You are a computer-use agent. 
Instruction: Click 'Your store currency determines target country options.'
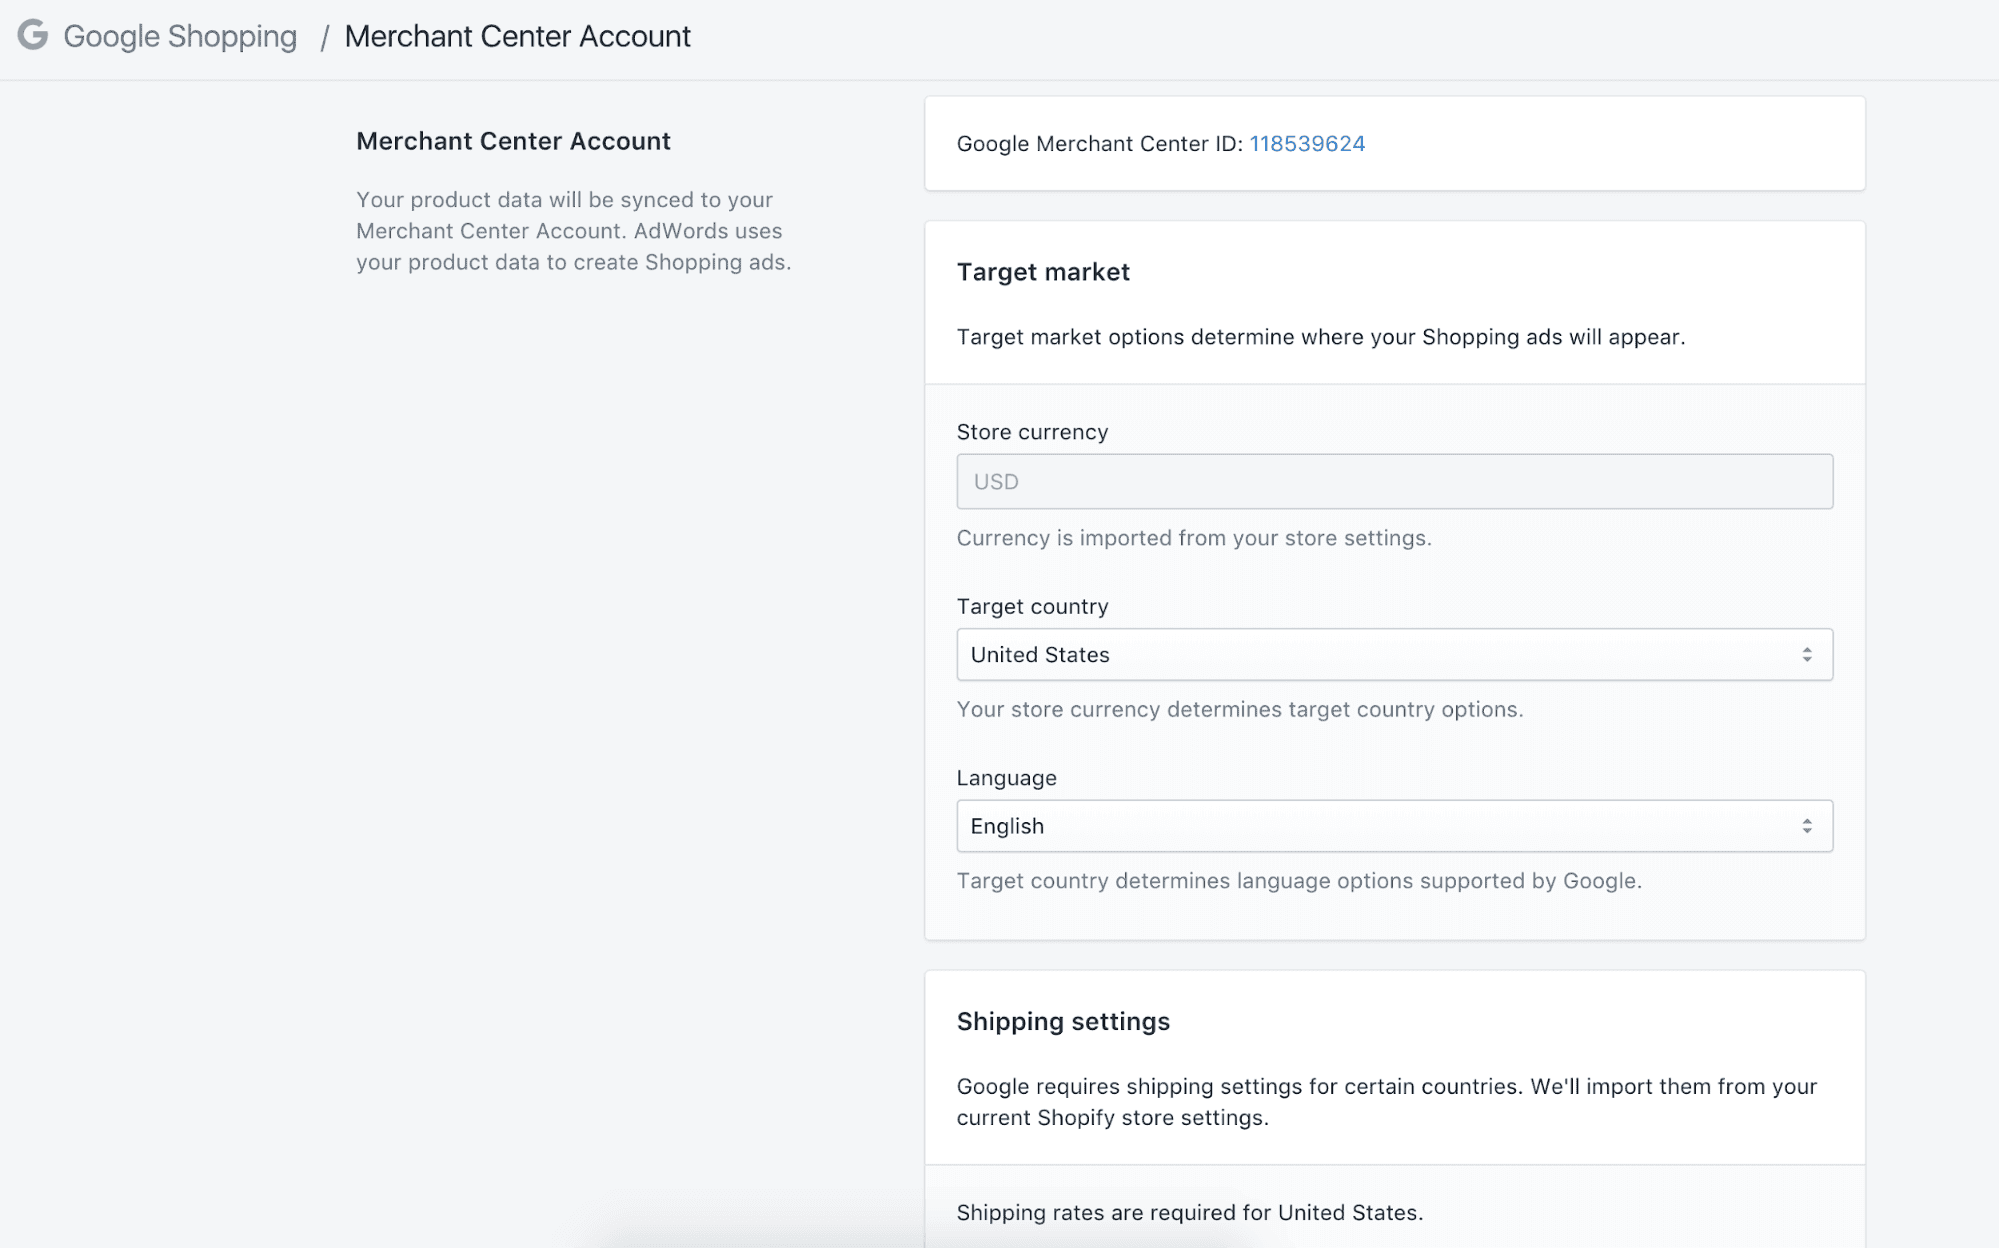[1240, 709]
